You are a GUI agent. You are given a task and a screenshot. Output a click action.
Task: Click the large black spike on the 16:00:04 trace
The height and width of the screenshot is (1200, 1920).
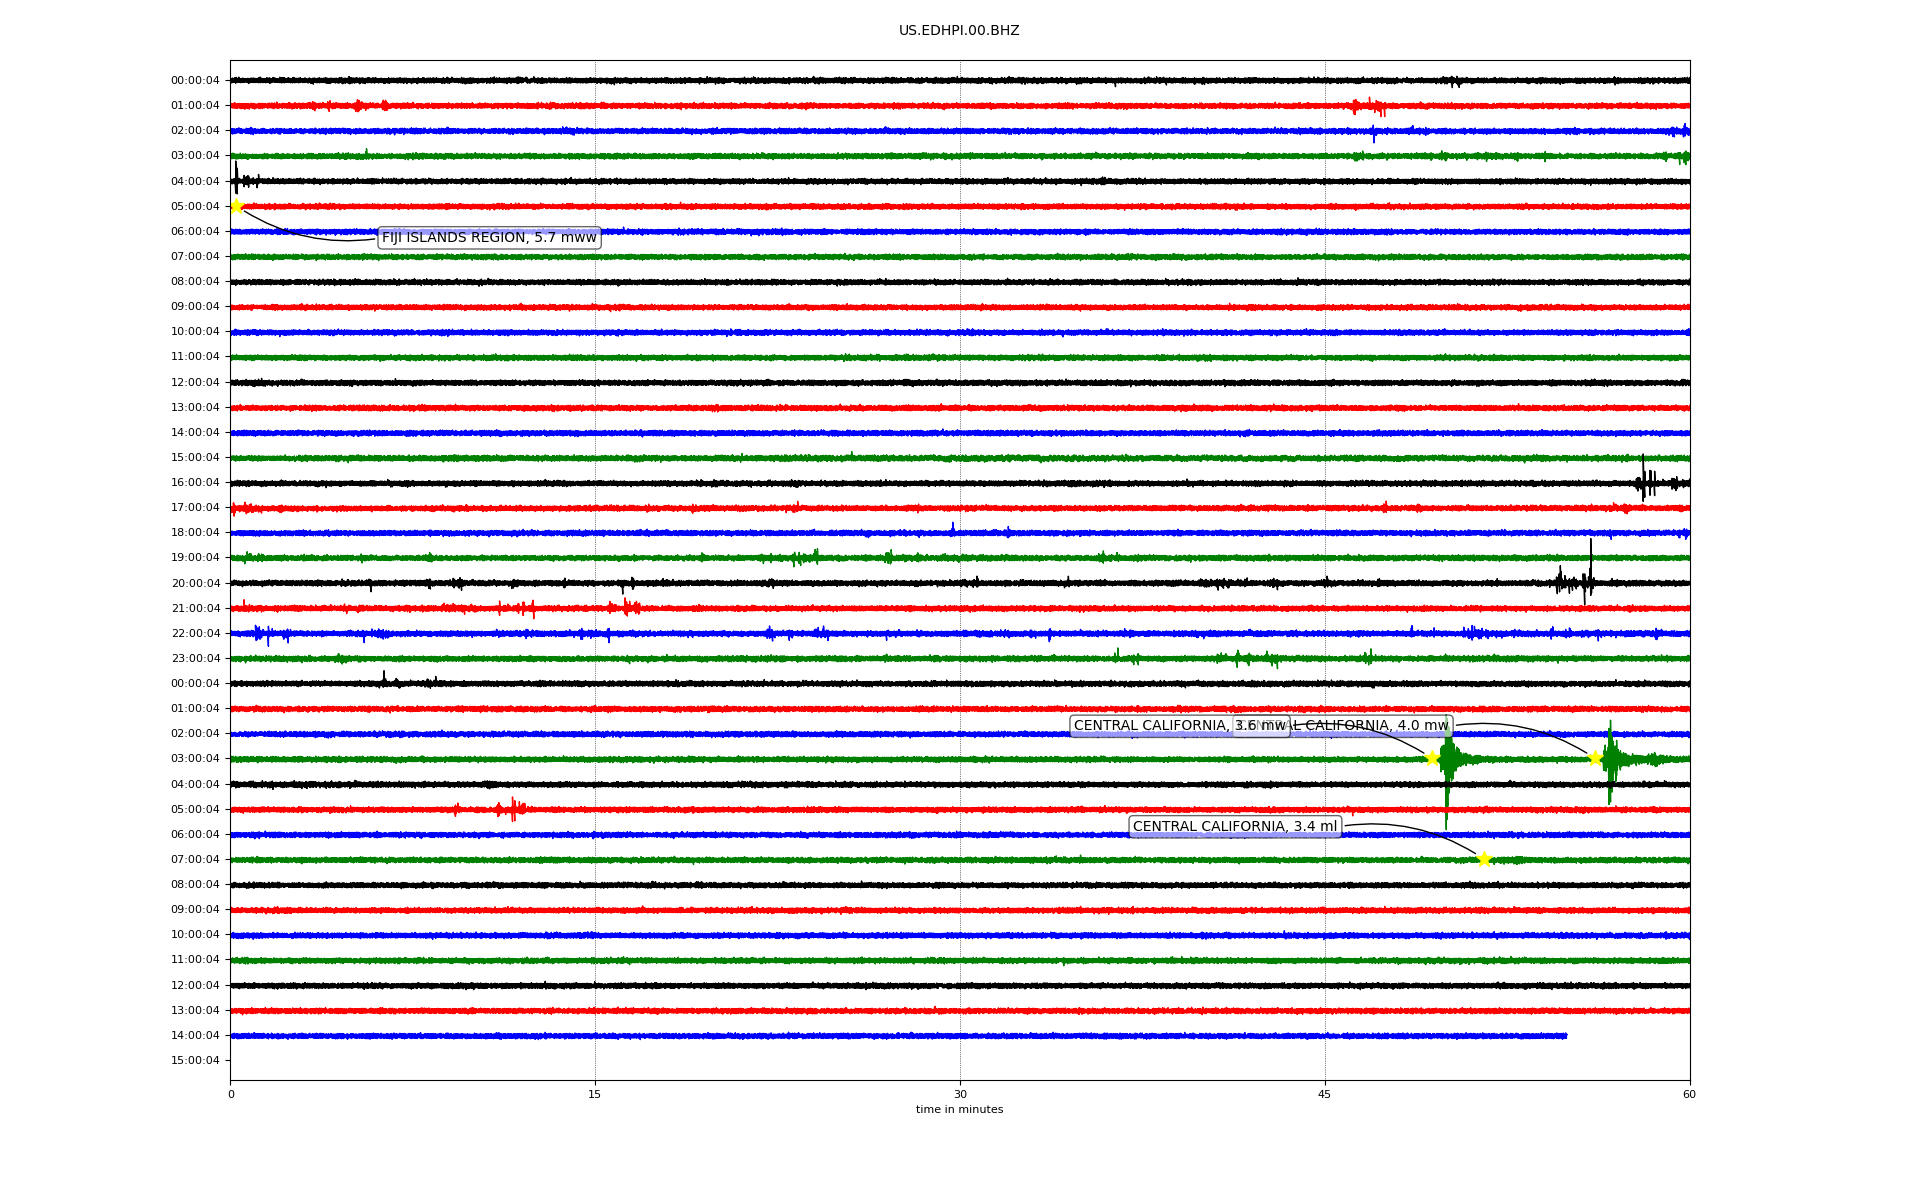click(1643, 482)
